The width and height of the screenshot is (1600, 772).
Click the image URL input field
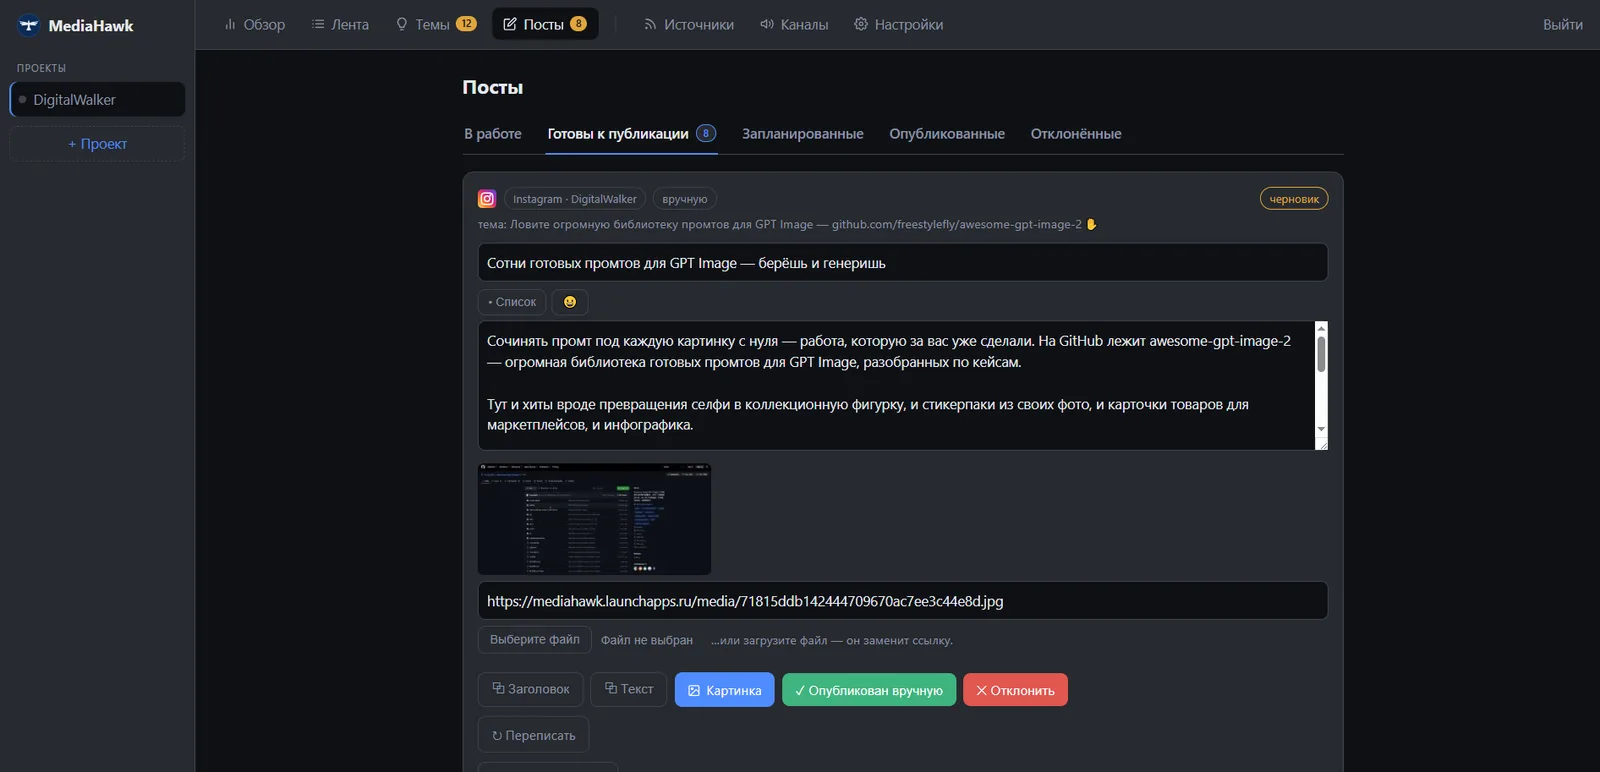[x=903, y=601]
